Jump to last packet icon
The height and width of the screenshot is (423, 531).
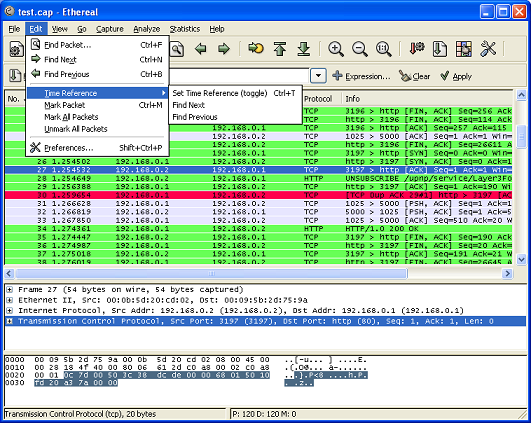coord(304,49)
